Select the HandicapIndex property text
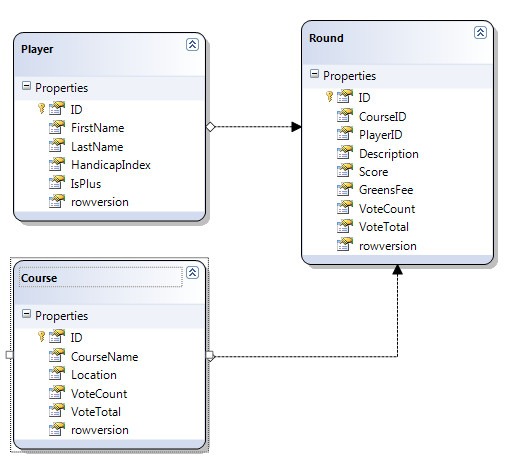The width and height of the screenshot is (505, 465). point(111,165)
